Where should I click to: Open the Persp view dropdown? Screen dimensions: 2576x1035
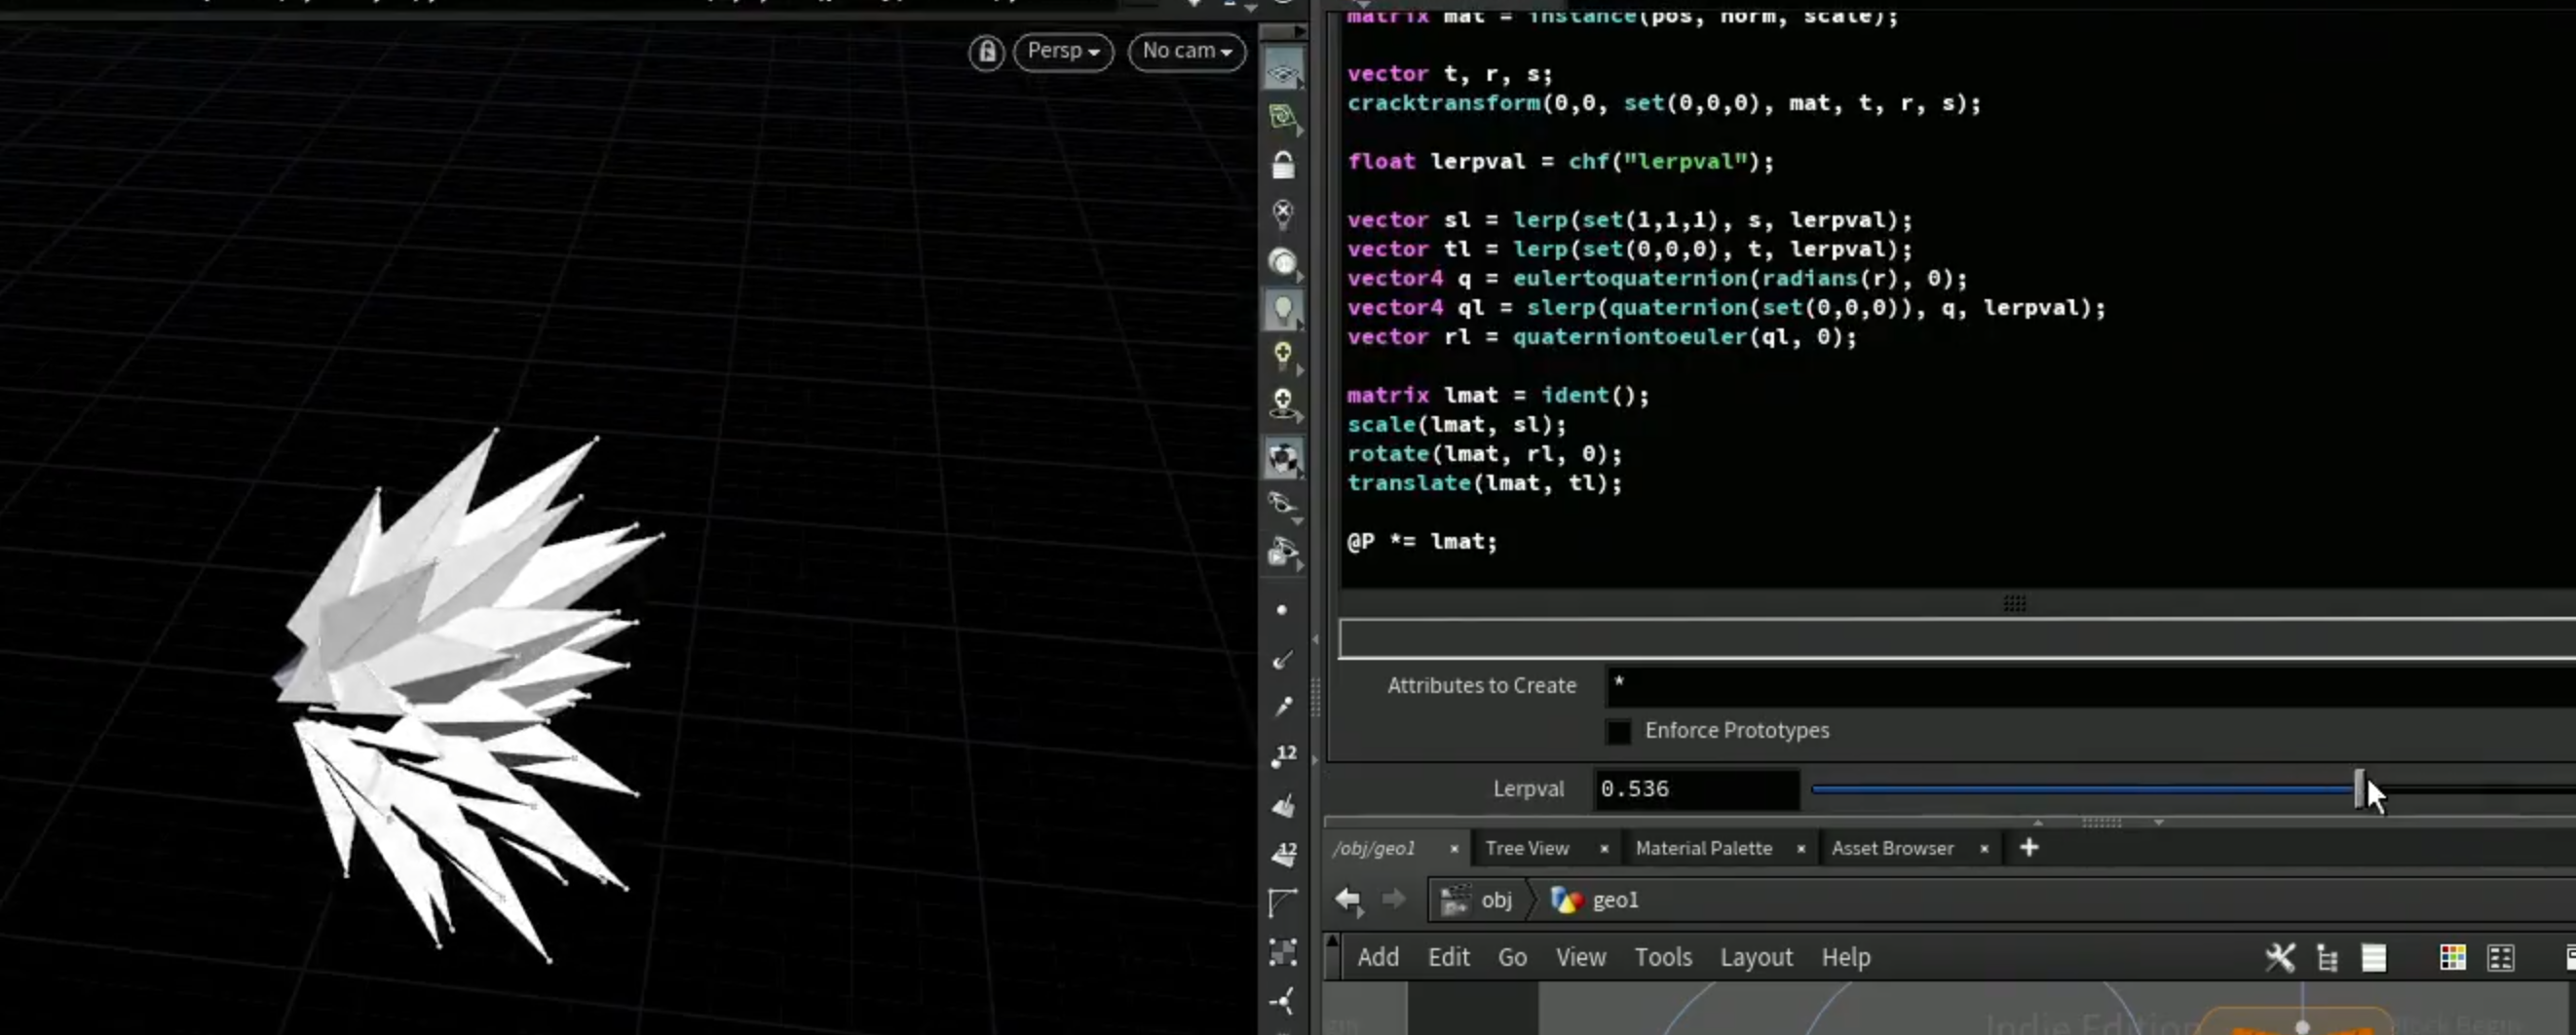1063,51
